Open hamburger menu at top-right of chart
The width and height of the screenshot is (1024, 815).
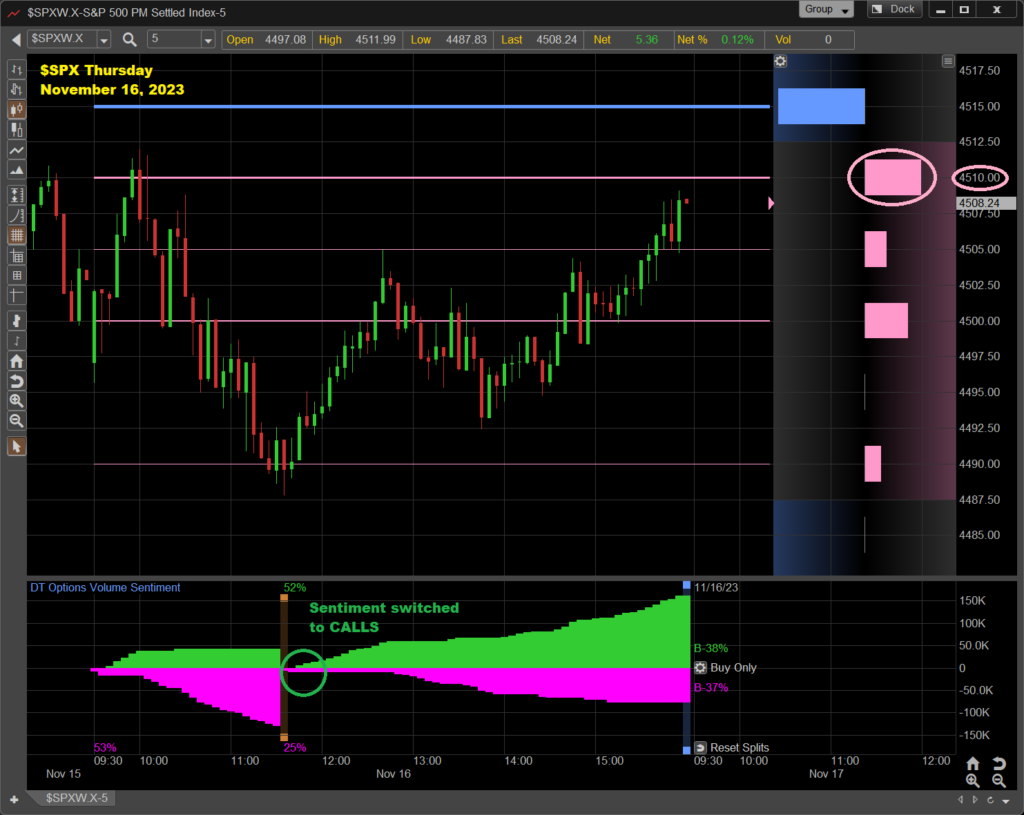tap(948, 61)
